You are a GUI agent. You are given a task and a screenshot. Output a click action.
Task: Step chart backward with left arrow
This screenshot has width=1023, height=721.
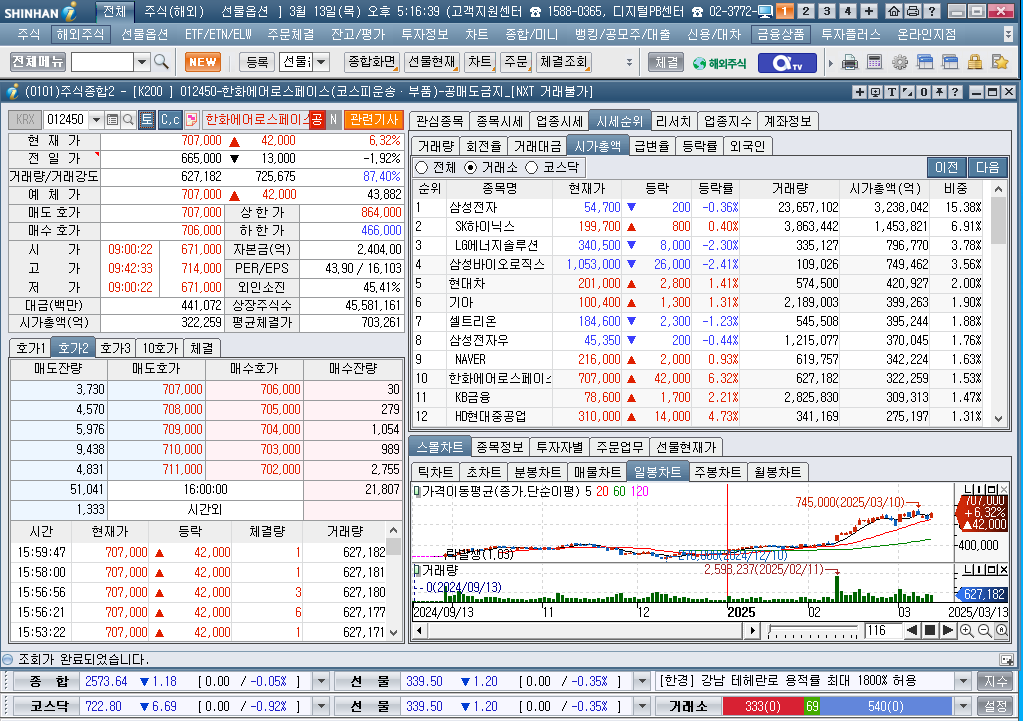click(x=912, y=630)
